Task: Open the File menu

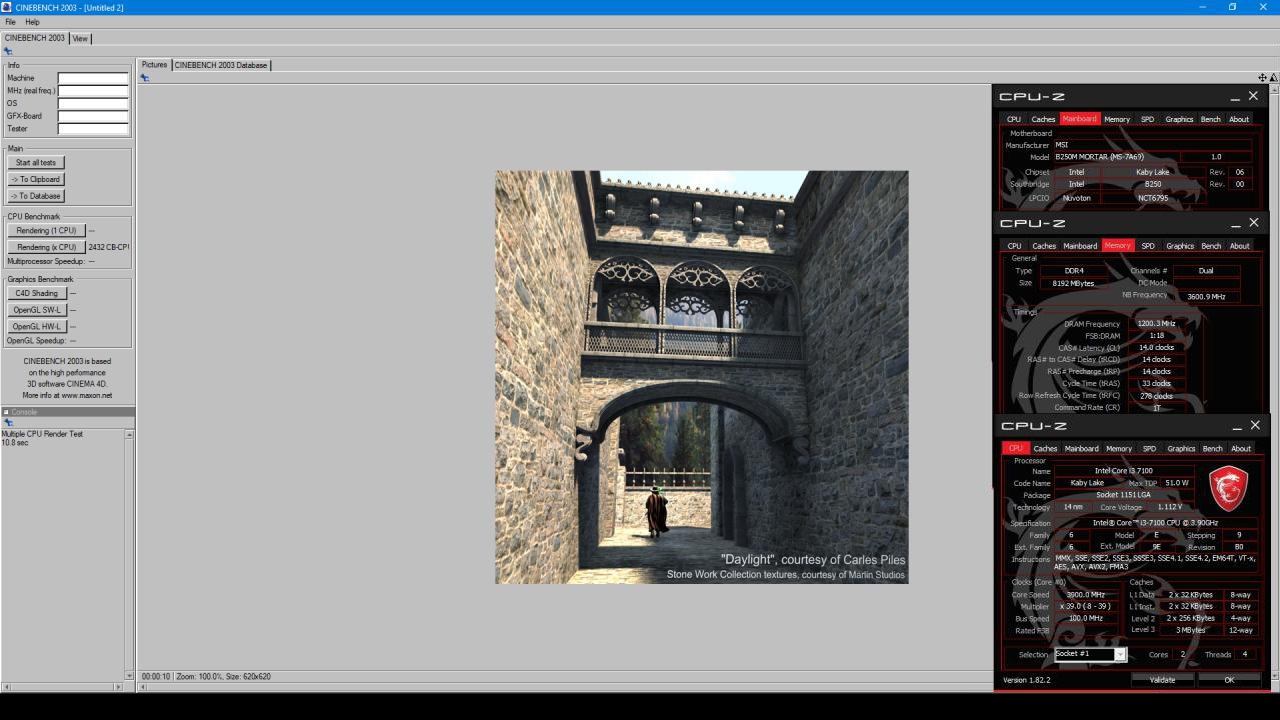Action: pos(10,22)
